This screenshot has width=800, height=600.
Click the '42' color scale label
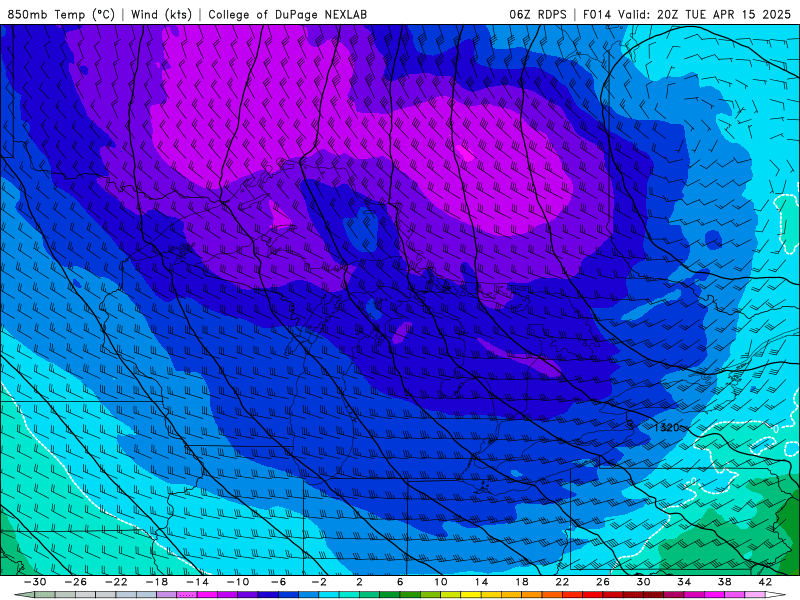[x=765, y=582]
